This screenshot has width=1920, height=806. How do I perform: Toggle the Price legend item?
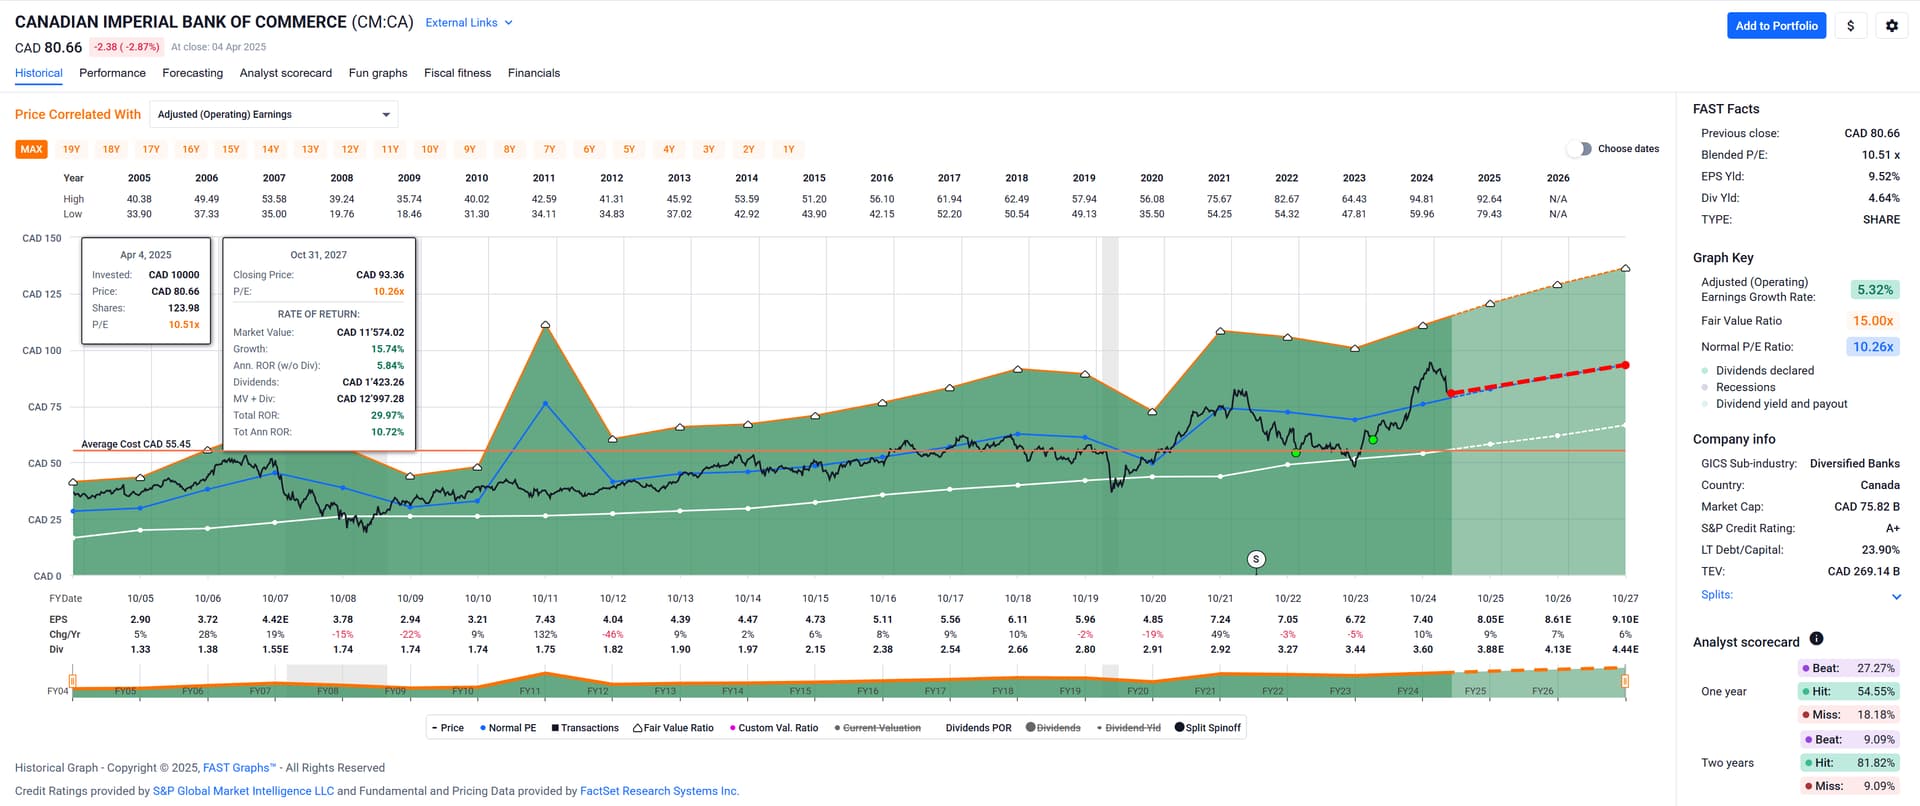(447, 728)
